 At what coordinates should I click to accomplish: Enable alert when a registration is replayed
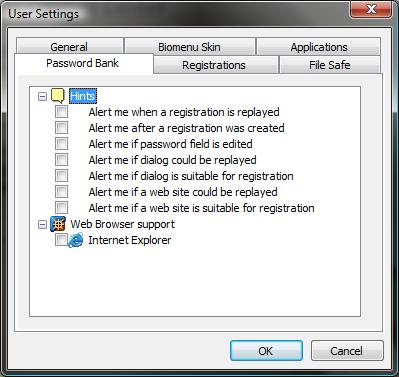[62, 112]
